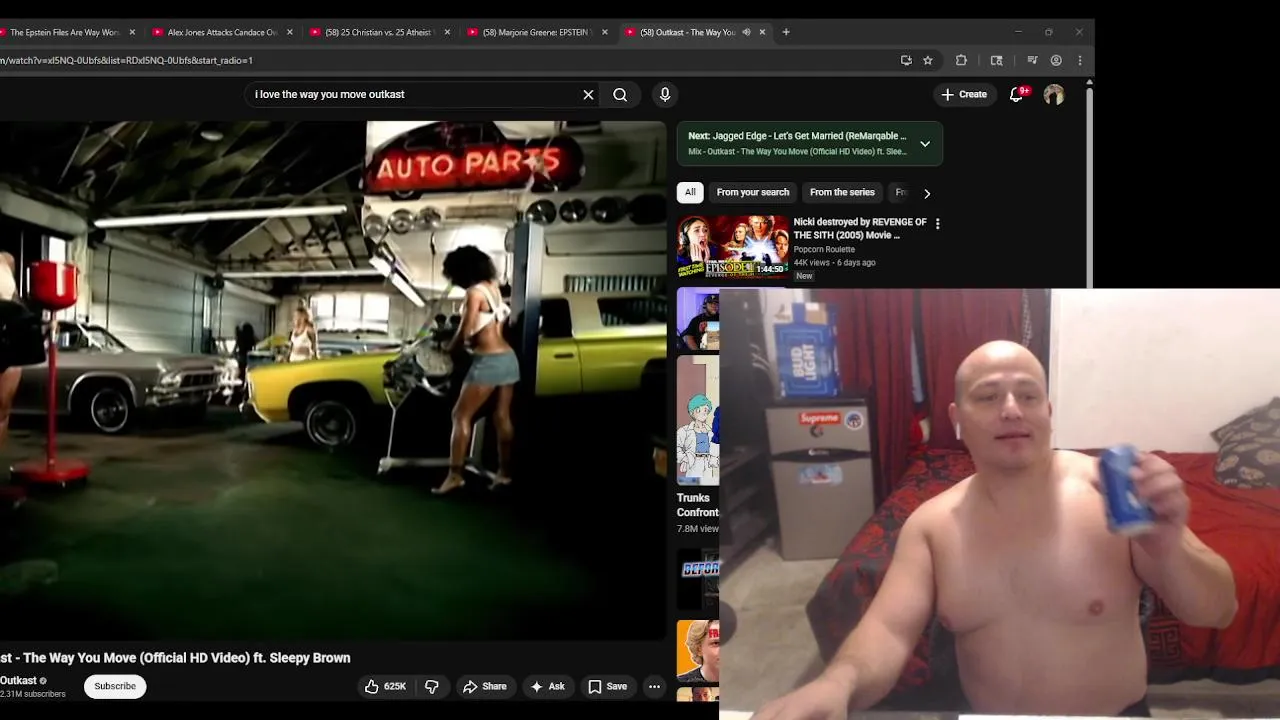Clear the YouTube search box text

tap(588, 95)
